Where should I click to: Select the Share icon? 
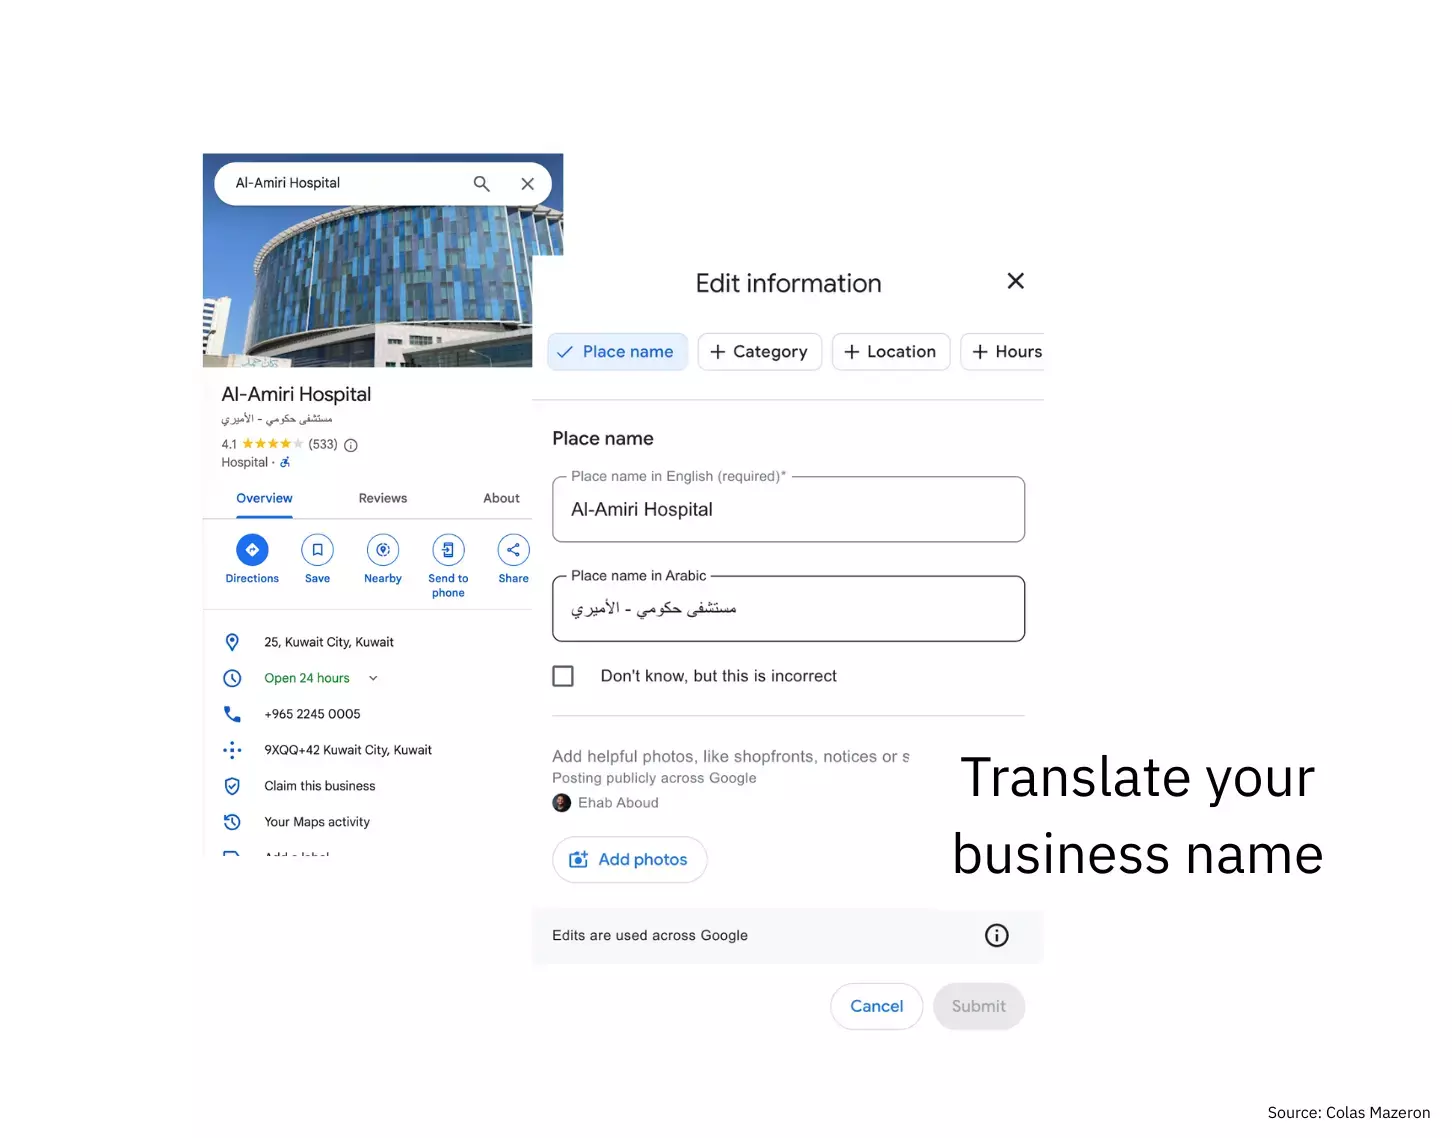point(512,549)
